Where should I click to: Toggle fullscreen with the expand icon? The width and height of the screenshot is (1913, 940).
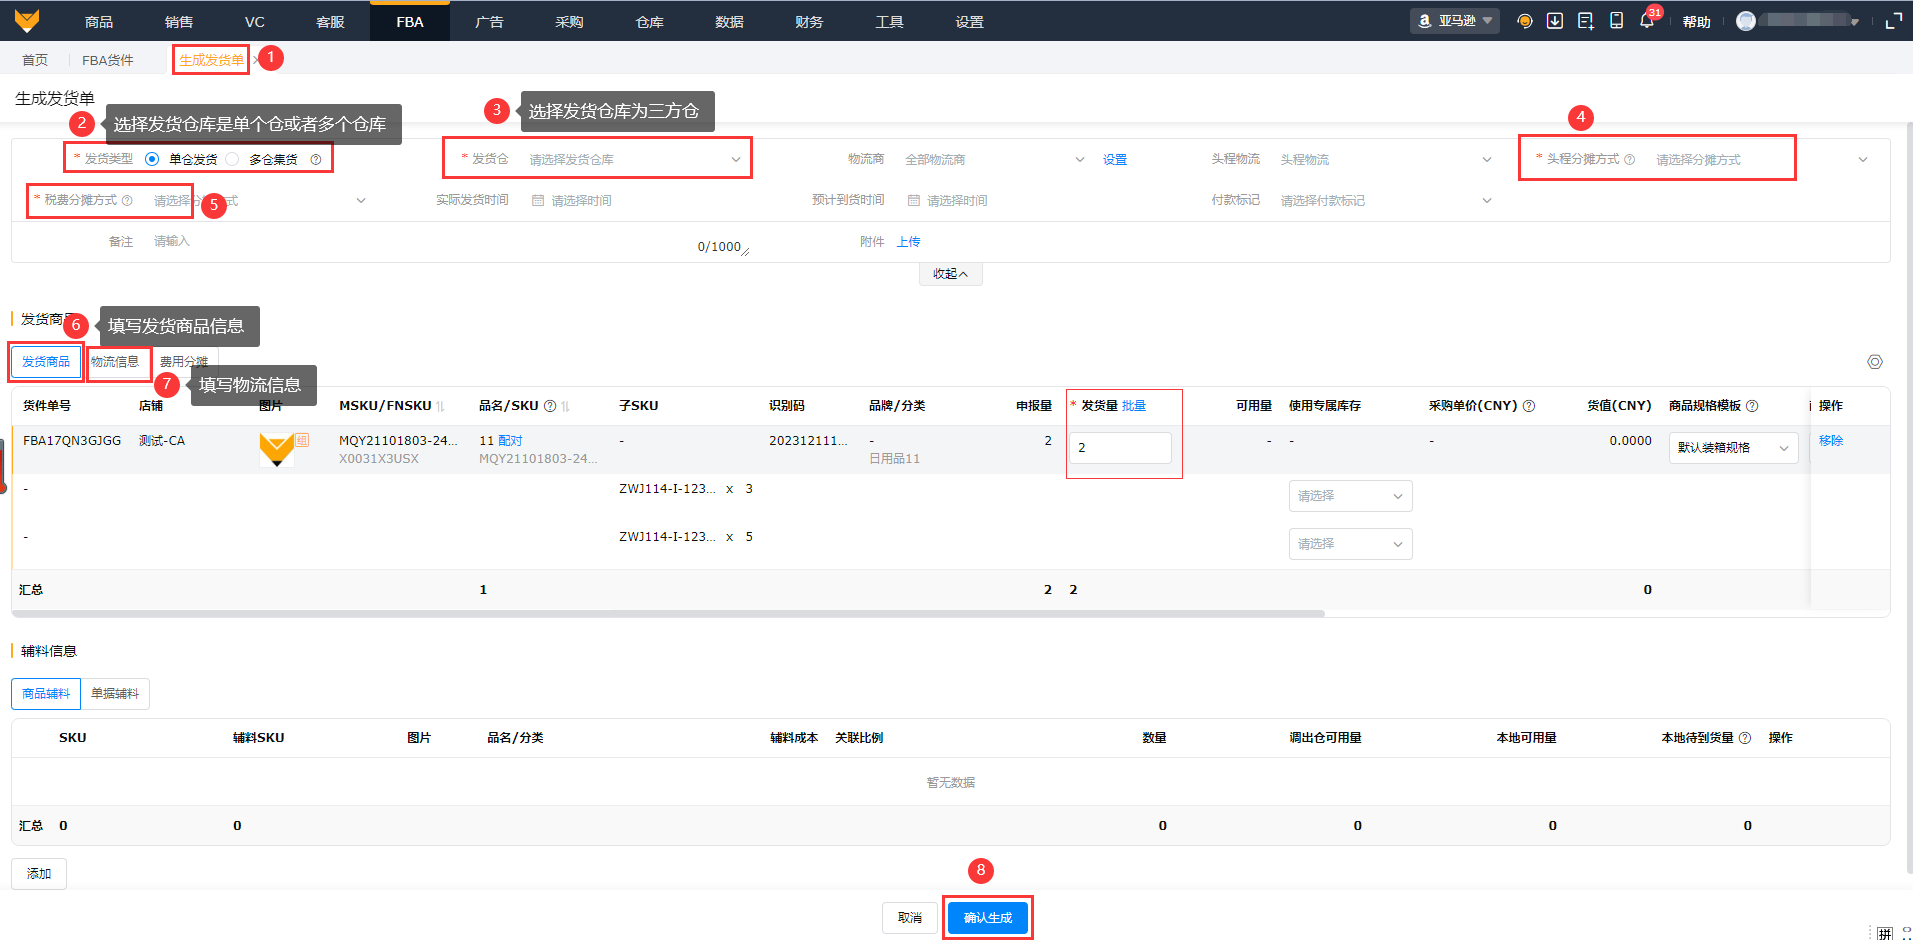(x=1893, y=21)
